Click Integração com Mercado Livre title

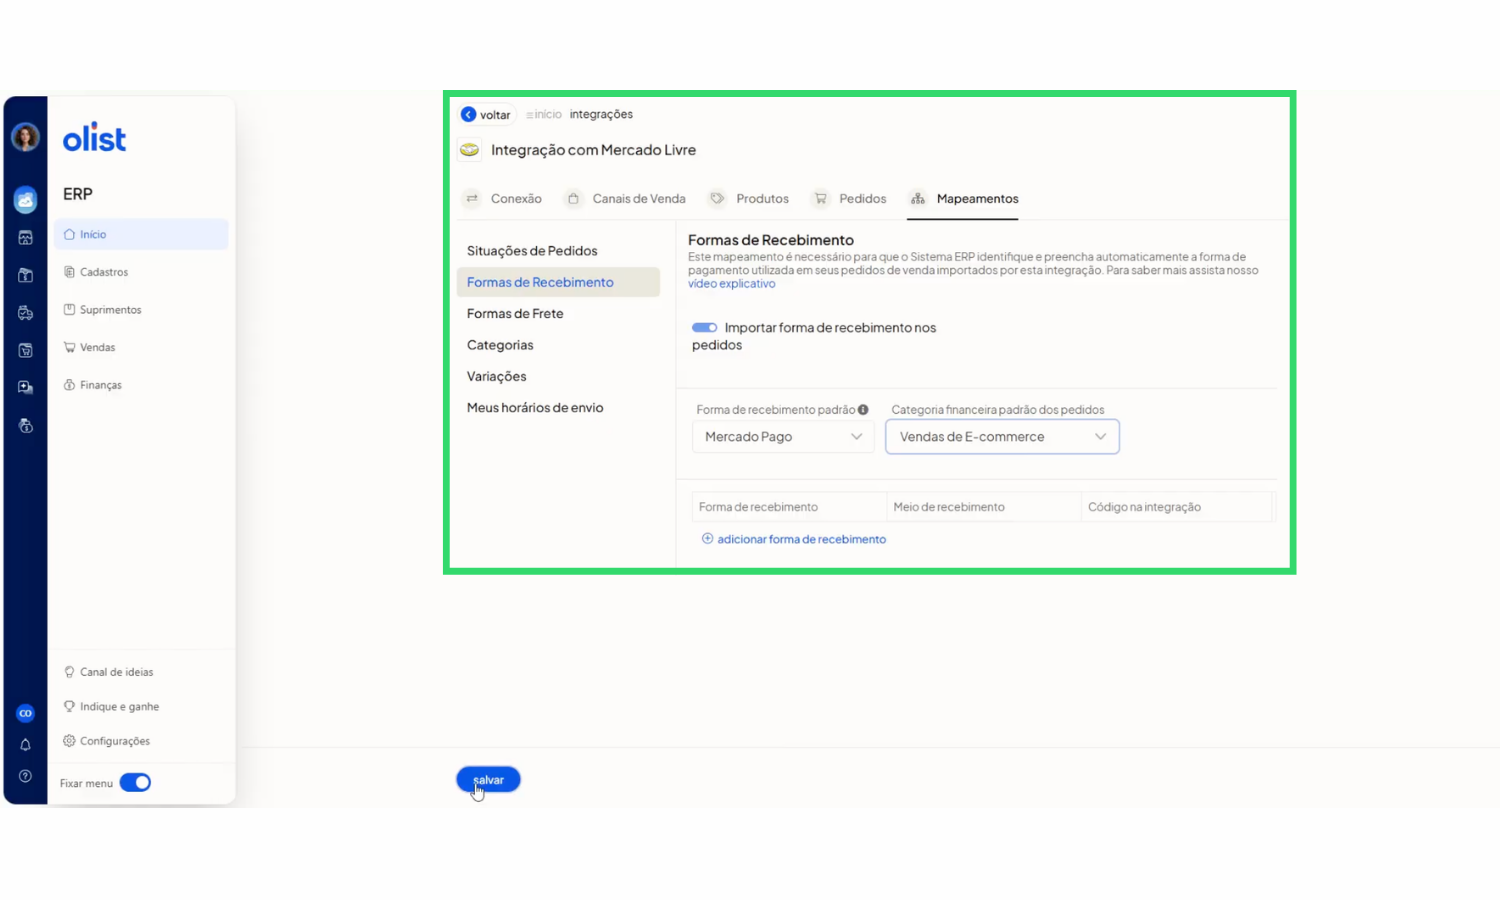click(593, 150)
